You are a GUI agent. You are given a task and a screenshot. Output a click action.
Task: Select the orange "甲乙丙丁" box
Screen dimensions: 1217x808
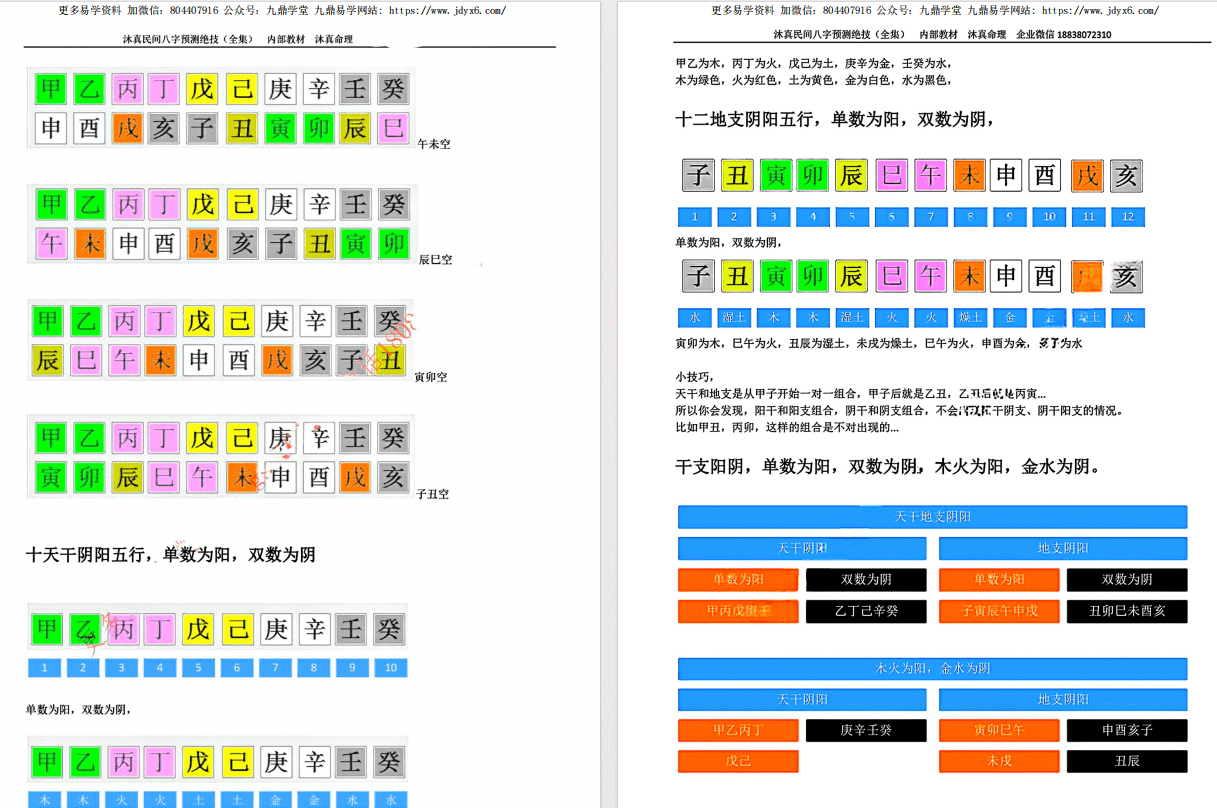738,731
